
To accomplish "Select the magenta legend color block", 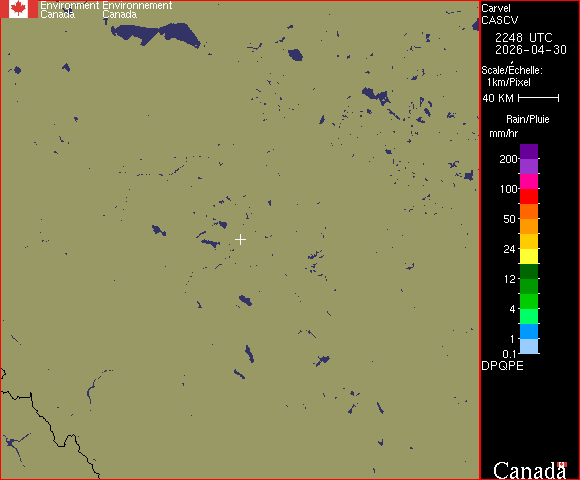I will [x=529, y=181].
